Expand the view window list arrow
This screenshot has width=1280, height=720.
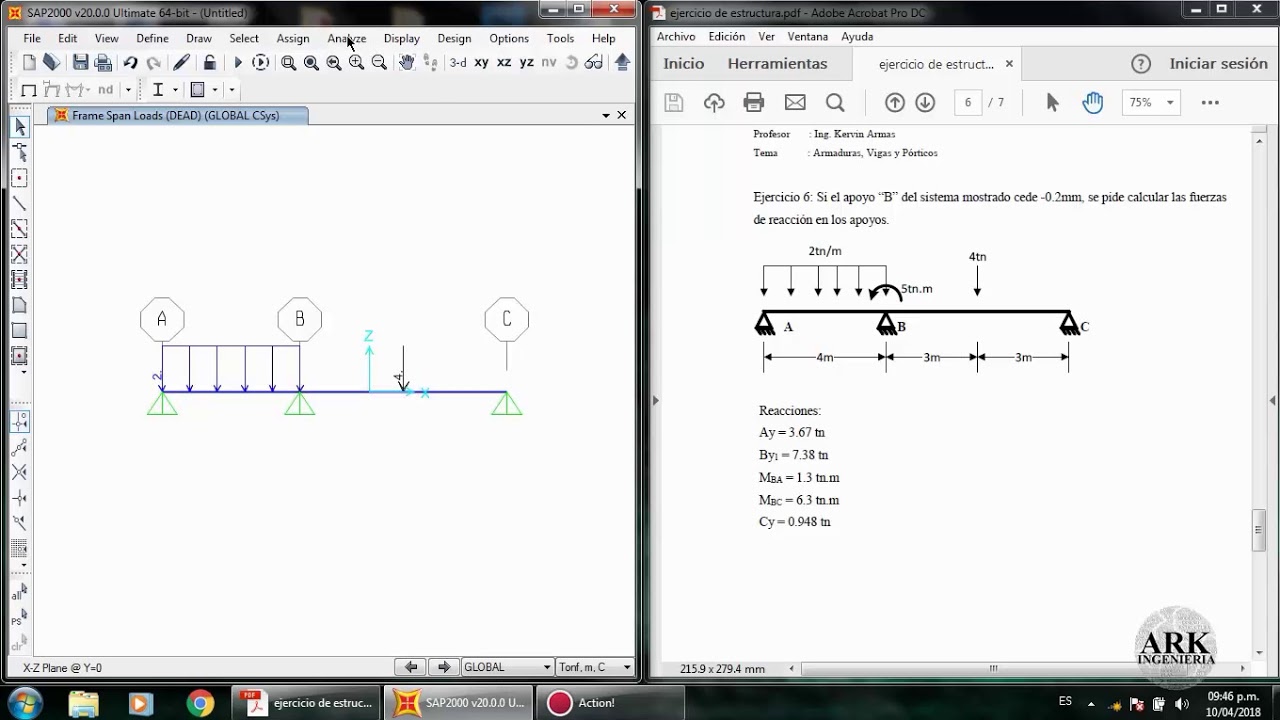[606, 115]
